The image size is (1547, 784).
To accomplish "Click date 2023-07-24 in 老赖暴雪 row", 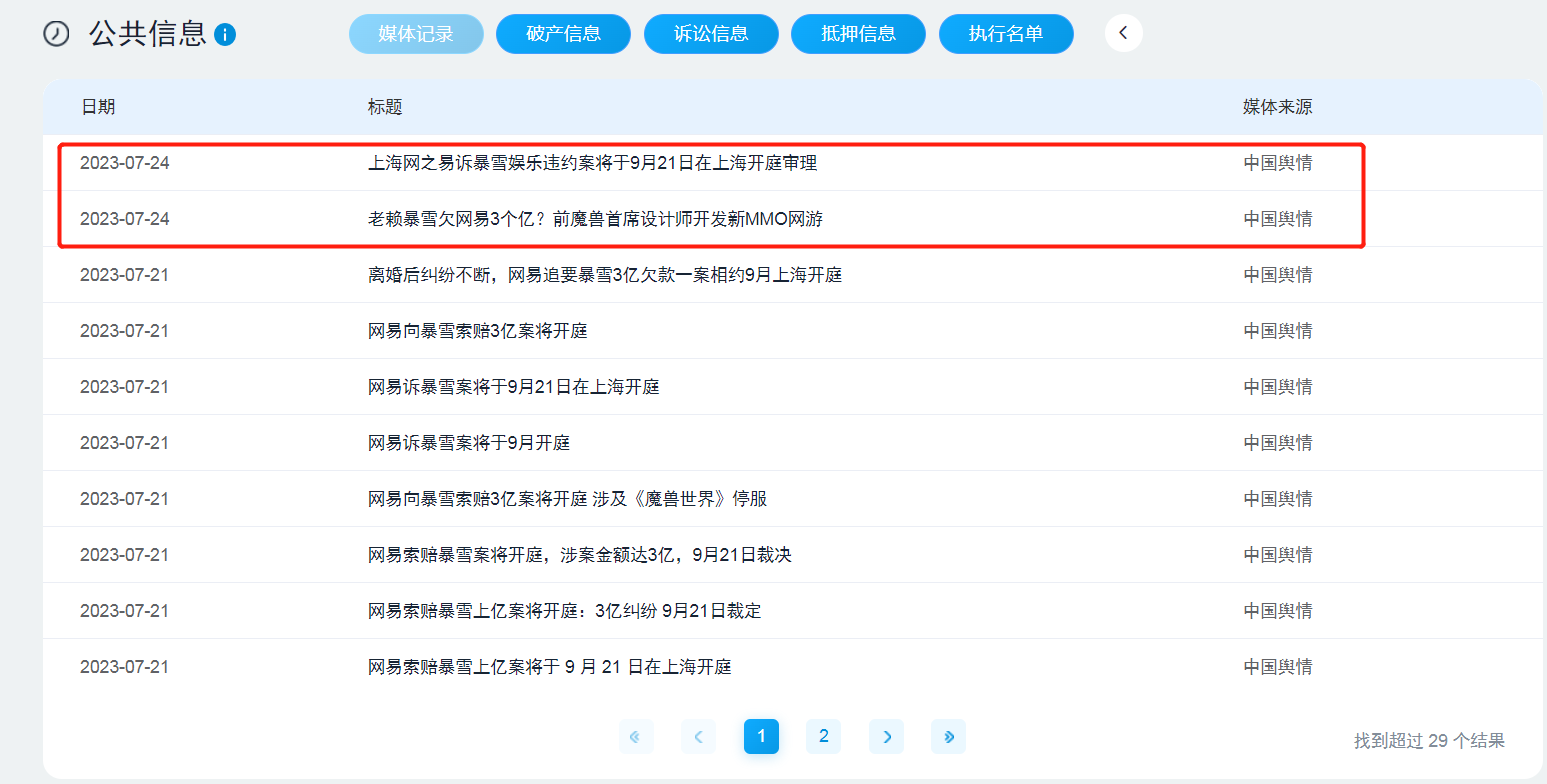I will pyautogui.click(x=125, y=219).
